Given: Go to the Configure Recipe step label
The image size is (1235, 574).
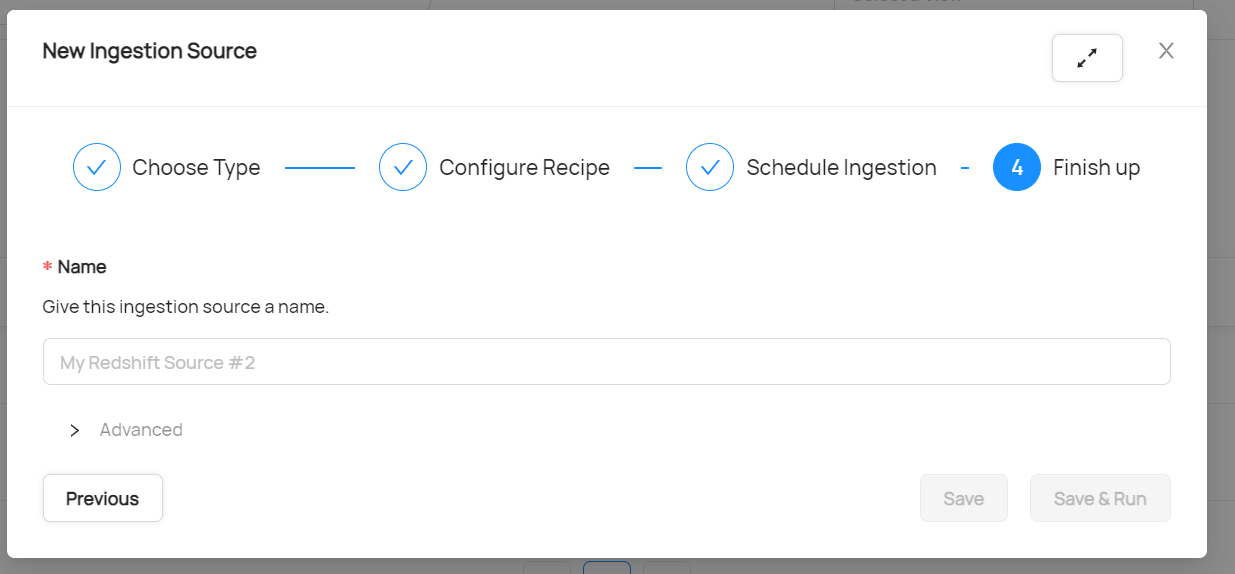Looking at the screenshot, I should tap(524, 168).
